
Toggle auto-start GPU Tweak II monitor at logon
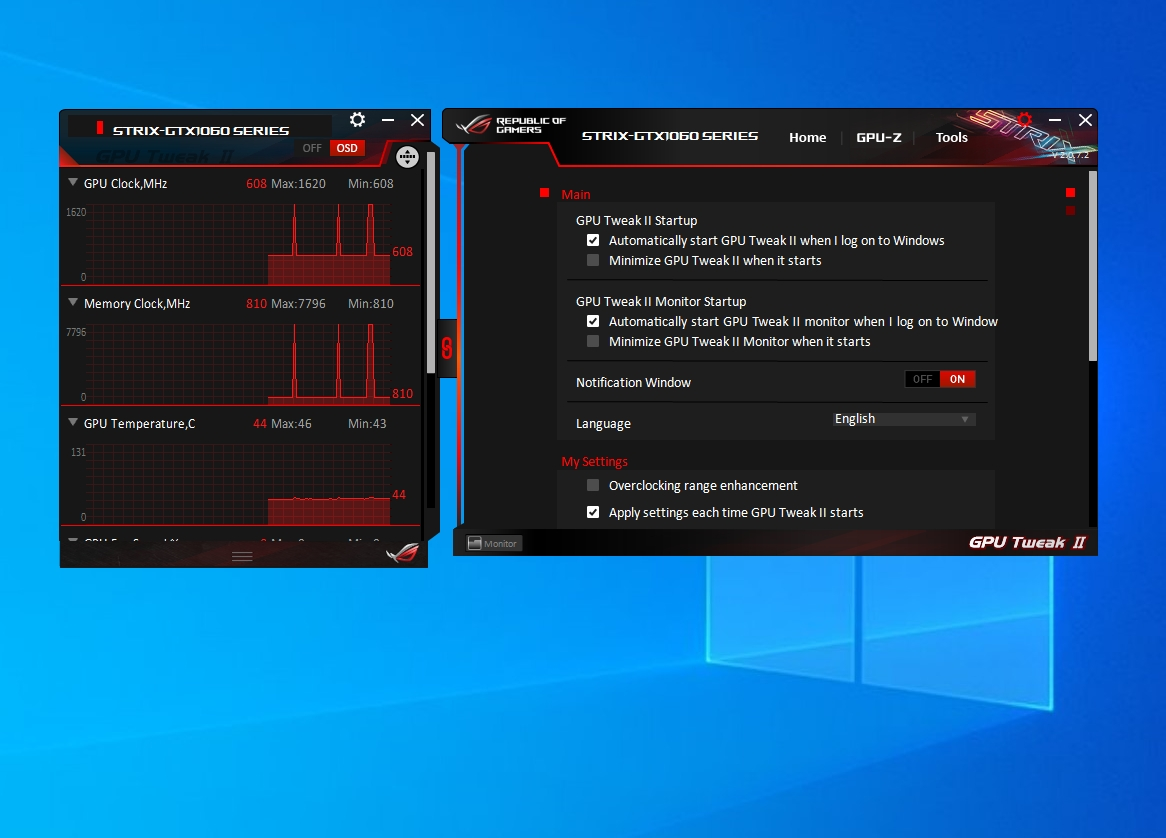point(593,321)
